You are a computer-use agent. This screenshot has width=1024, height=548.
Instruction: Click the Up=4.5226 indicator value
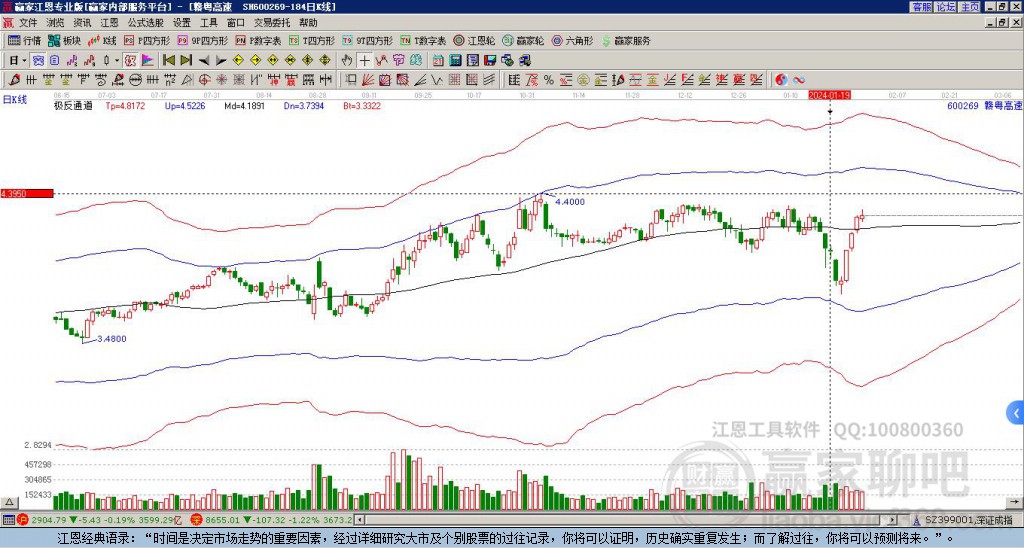(x=185, y=106)
